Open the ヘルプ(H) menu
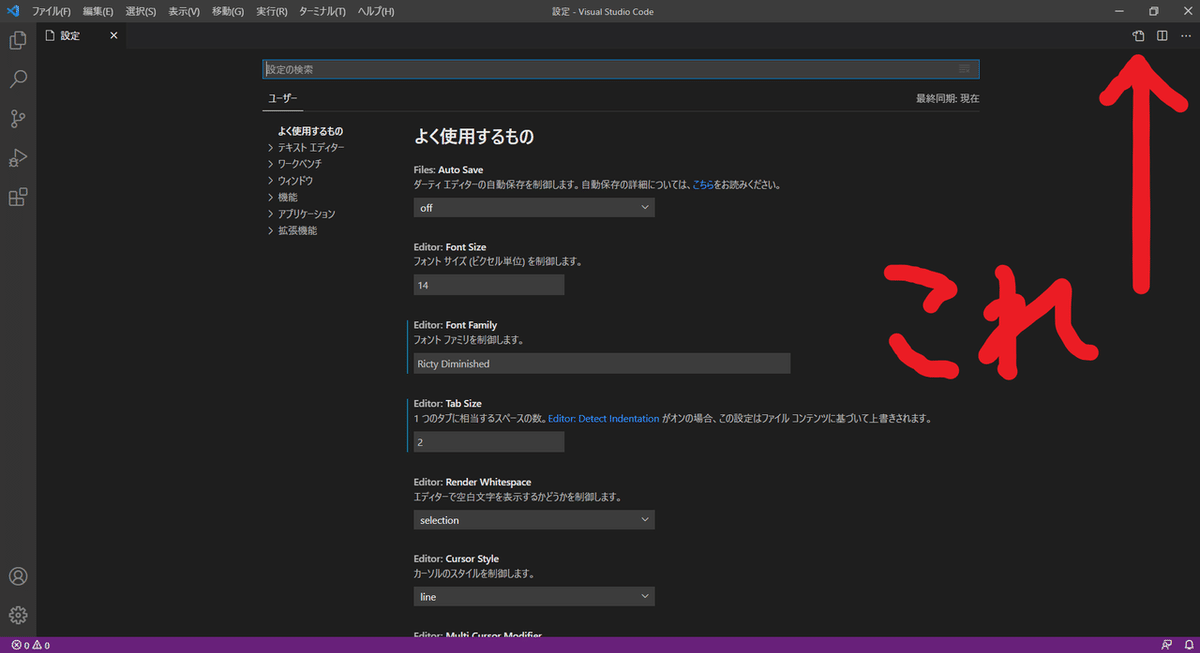Screen dimensions: 1200x653 pyautogui.click(x=376, y=11)
